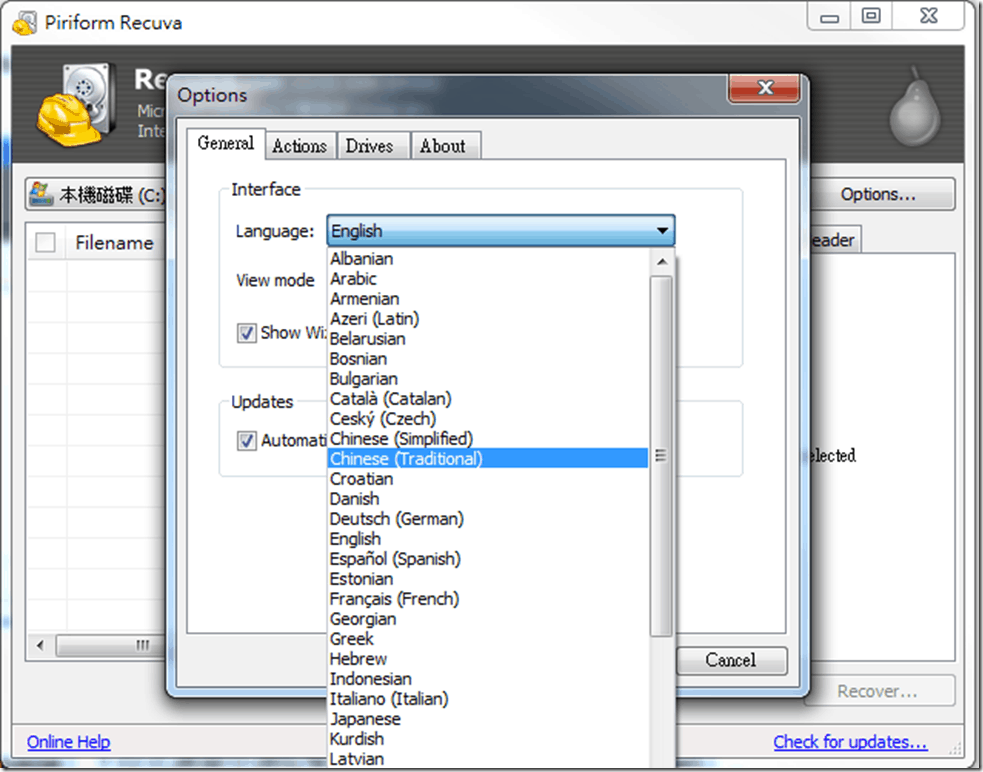This screenshot has width=983, height=772.
Task: Click the Cancel button in Options
Action: click(x=731, y=660)
